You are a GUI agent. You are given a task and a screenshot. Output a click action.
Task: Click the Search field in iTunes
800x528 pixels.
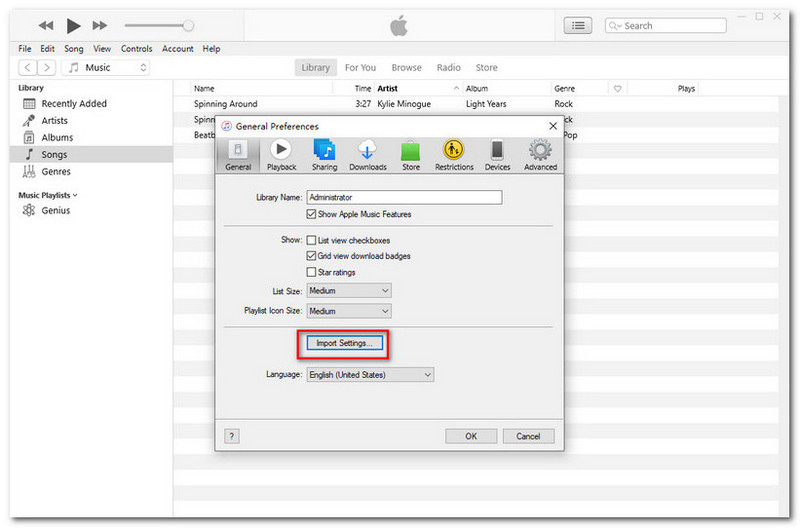pyautogui.click(x=665, y=26)
